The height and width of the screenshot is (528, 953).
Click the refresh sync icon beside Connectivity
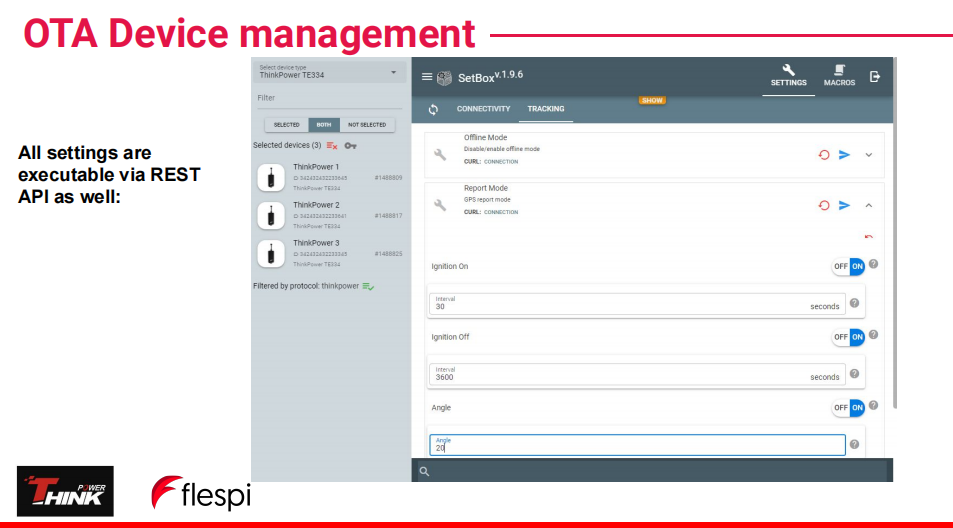tap(433, 109)
